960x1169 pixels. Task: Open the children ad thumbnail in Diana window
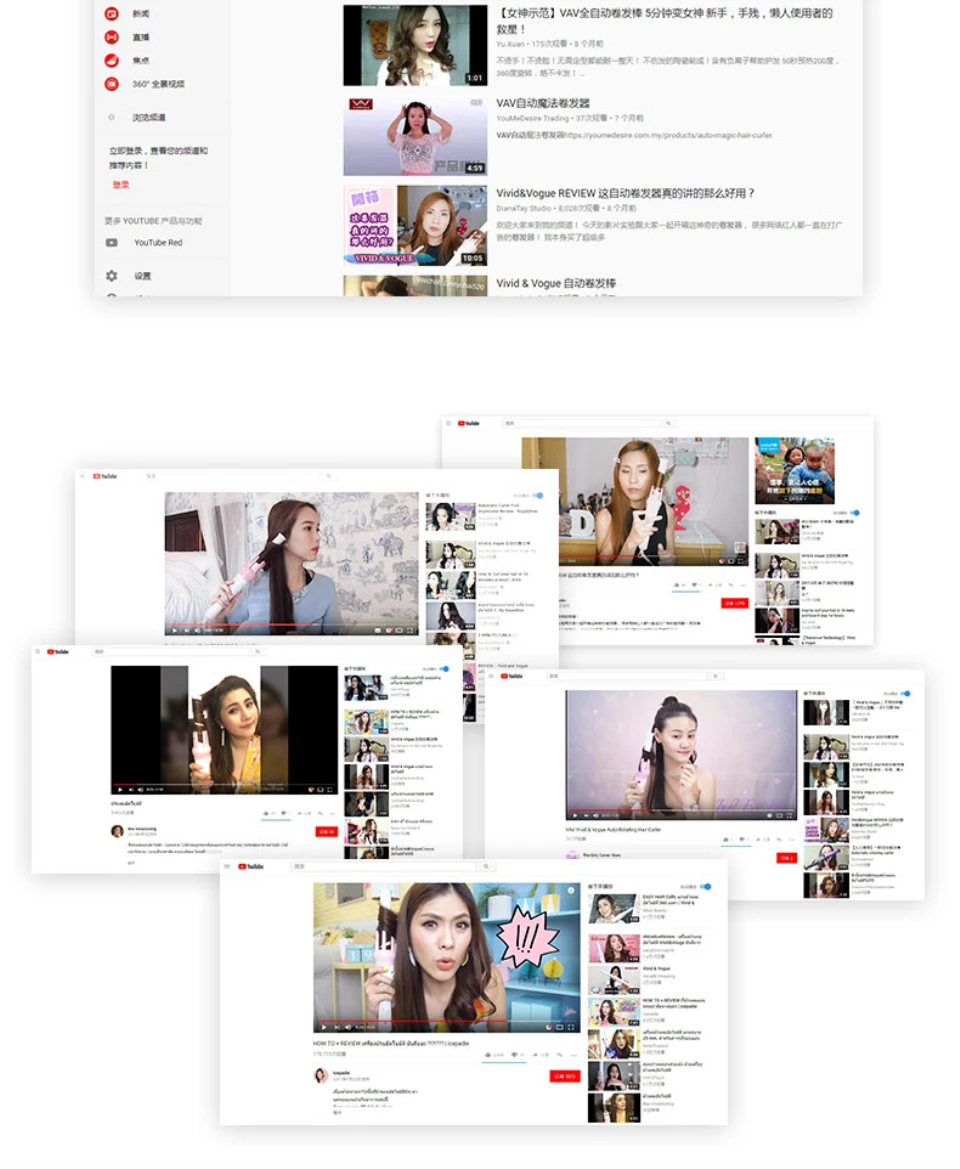click(x=795, y=470)
